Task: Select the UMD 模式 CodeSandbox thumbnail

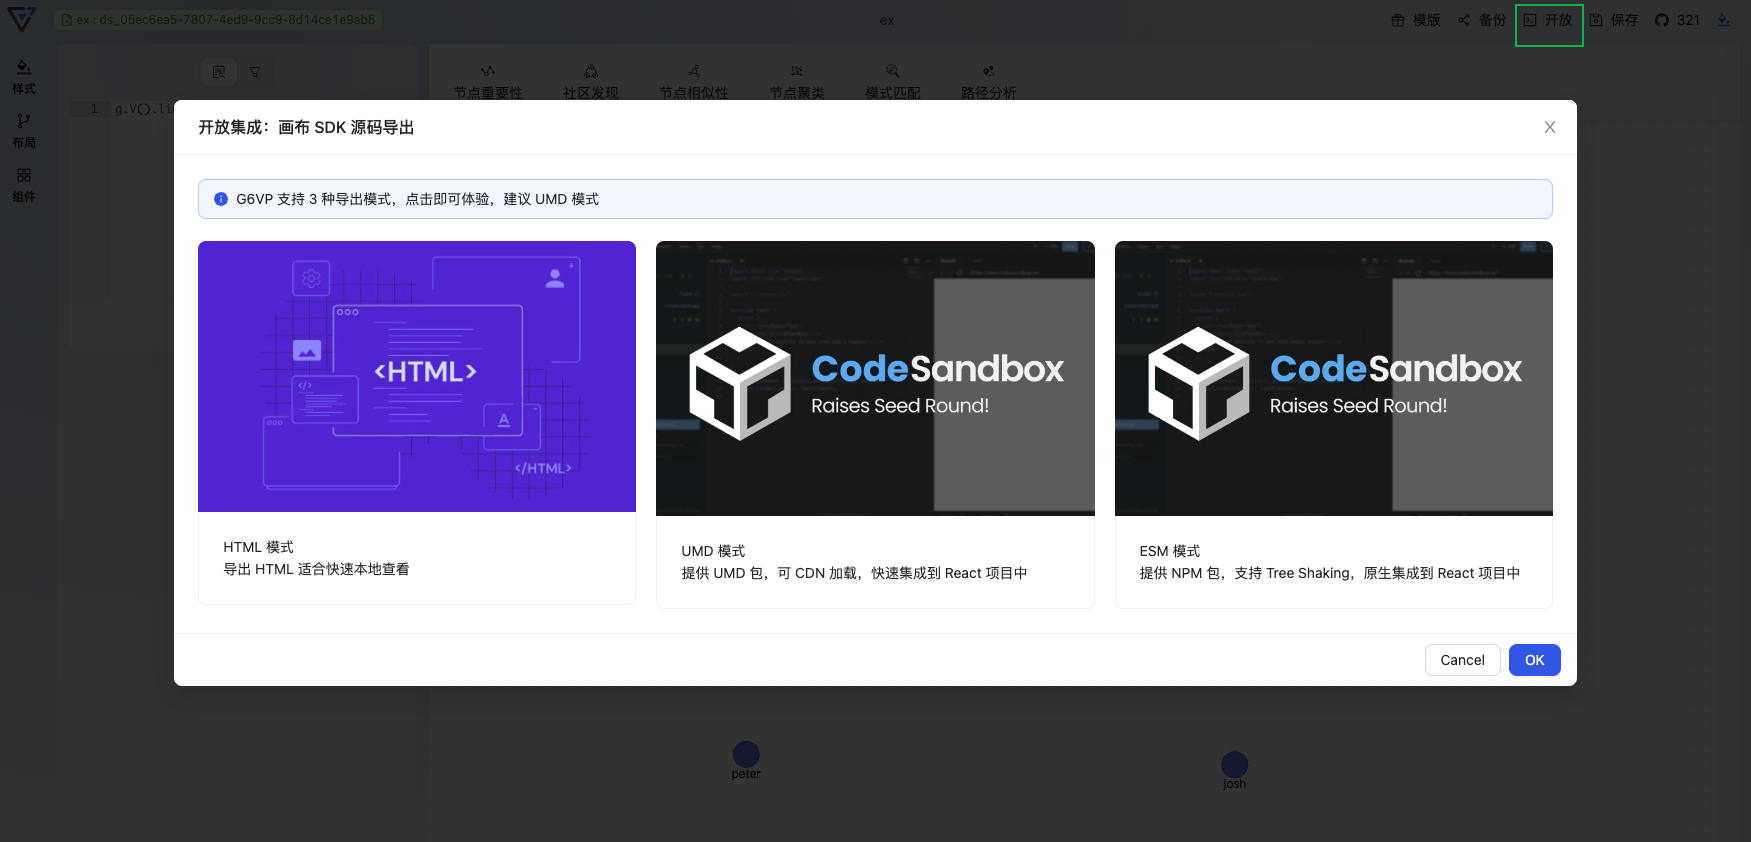Action: point(875,378)
